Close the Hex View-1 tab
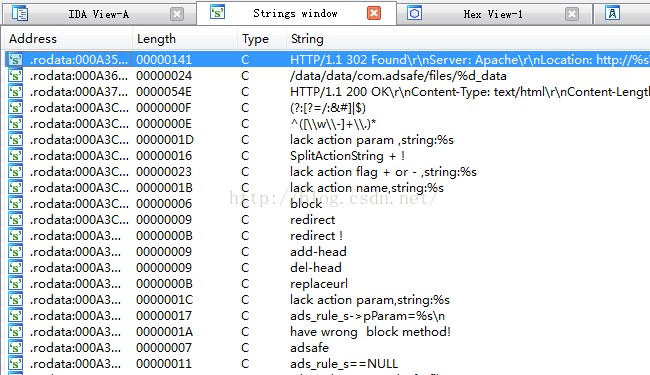Image resolution: width=650 pixels, height=375 pixels. pyautogui.click(x=572, y=14)
